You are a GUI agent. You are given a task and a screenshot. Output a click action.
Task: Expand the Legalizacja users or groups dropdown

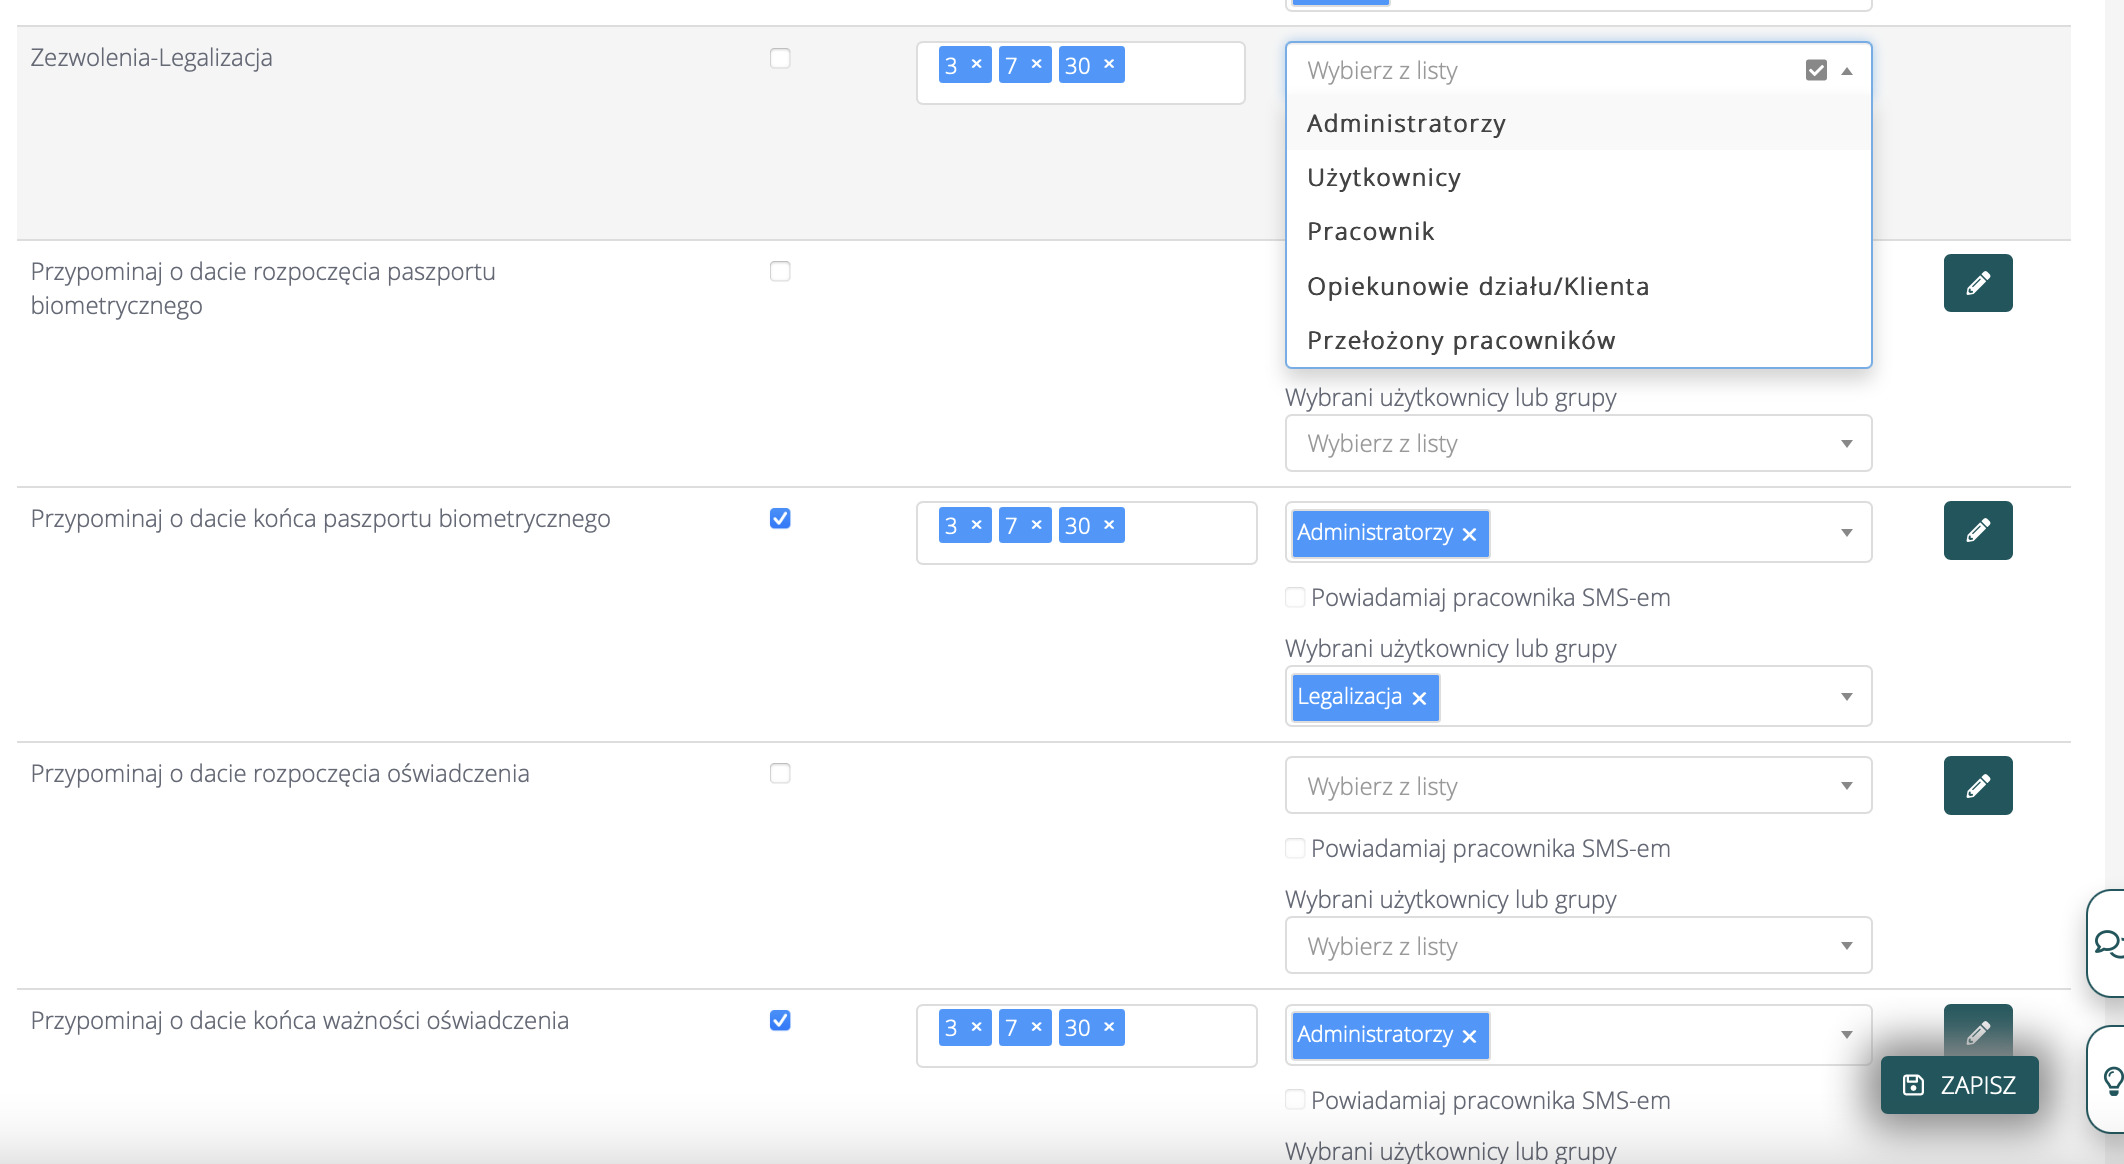[1846, 697]
